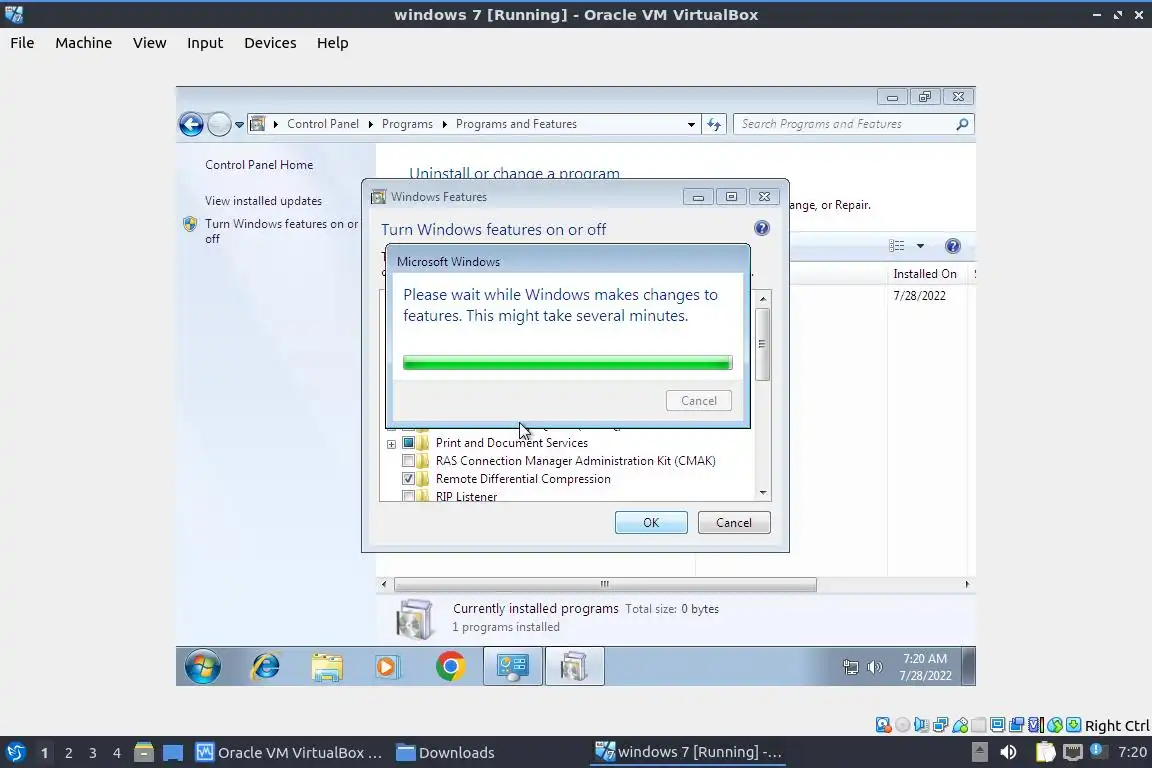This screenshot has width=1152, height=768.
Task: Click the features list scrollbar thumb
Action: click(763, 344)
